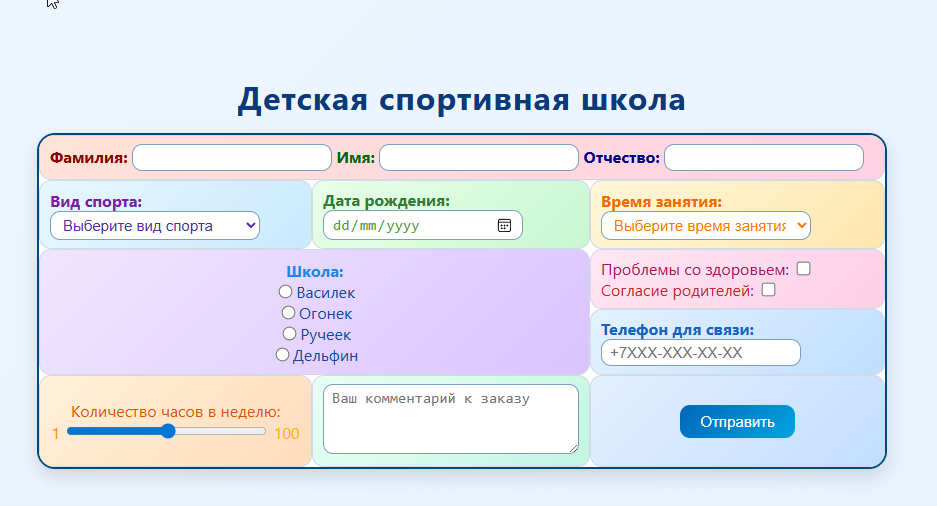Click the Вид спорта: label
The height and width of the screenshot is (506, 937).
tap(96, 202)
